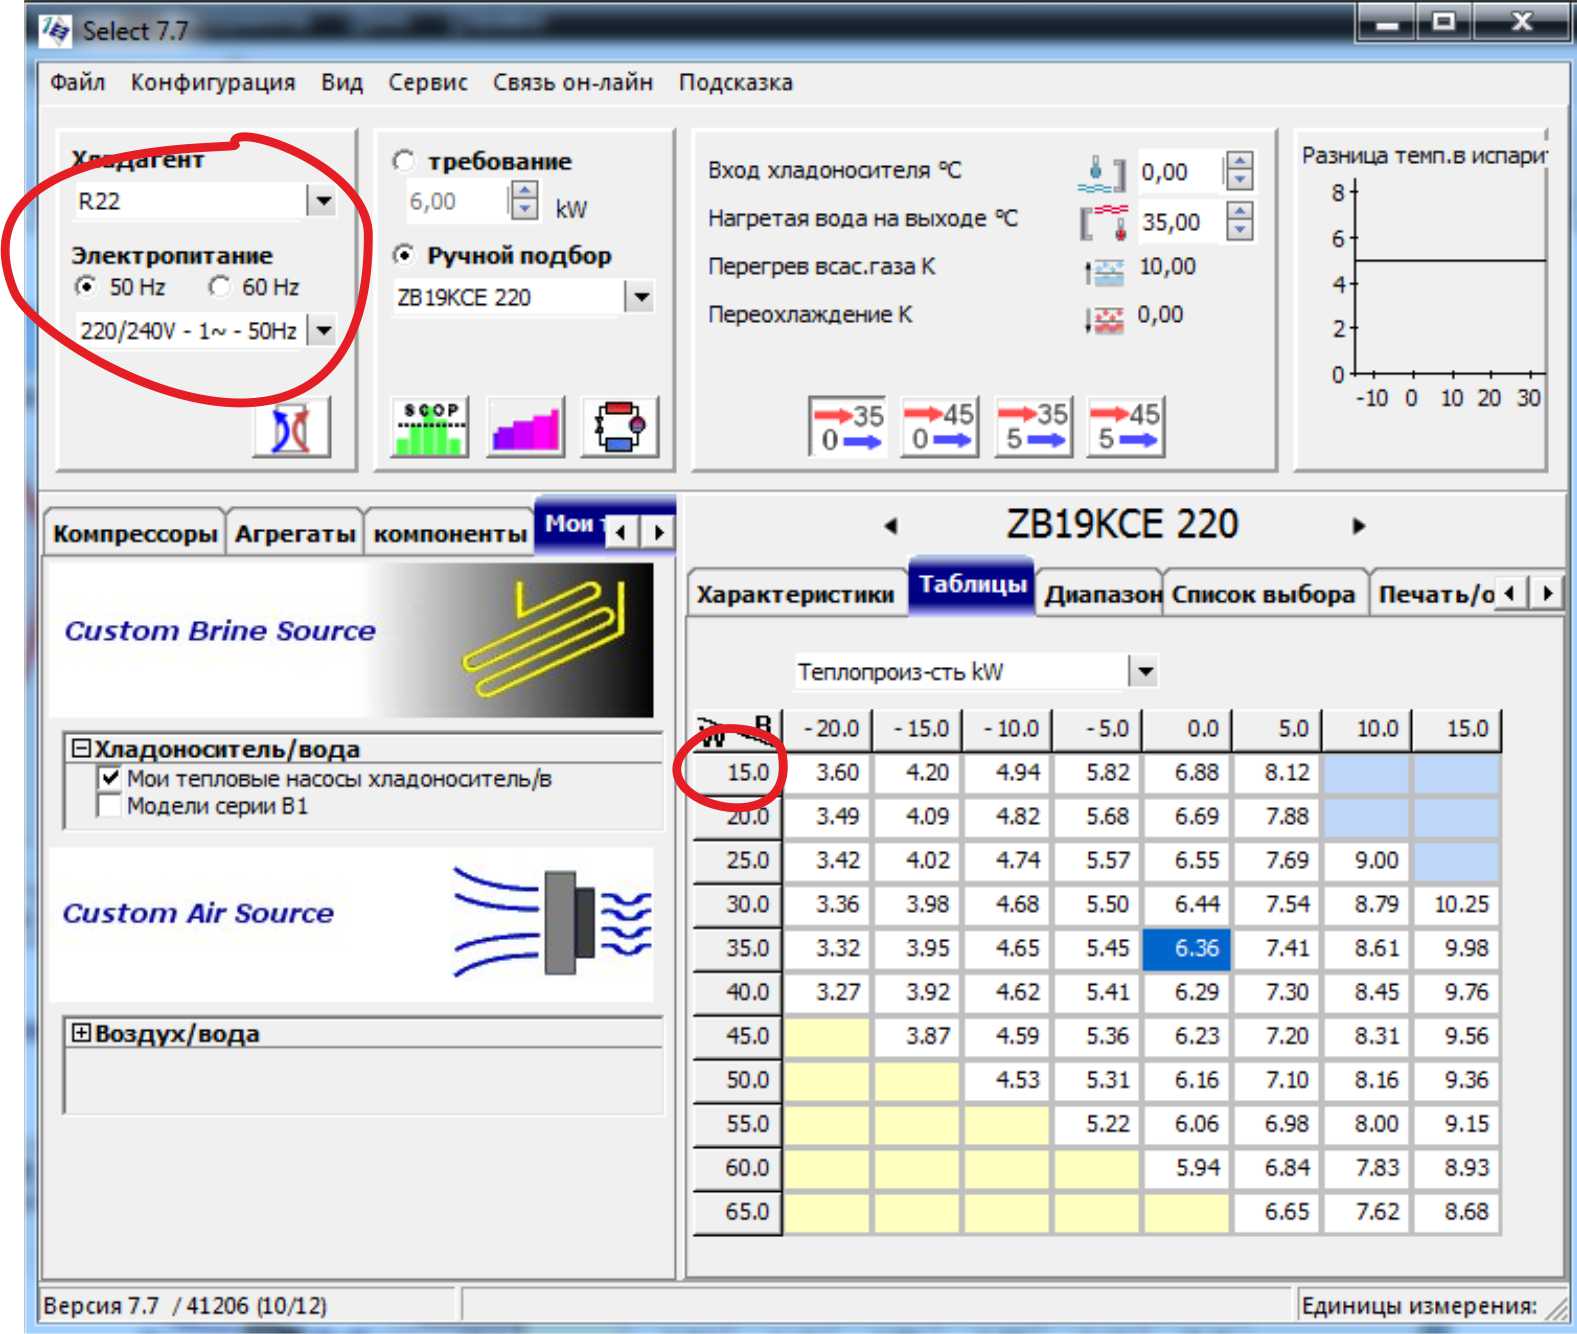Select the требование radio button
The width and height of the screenshot is (1577, 1334).
(x=404, y=160)
